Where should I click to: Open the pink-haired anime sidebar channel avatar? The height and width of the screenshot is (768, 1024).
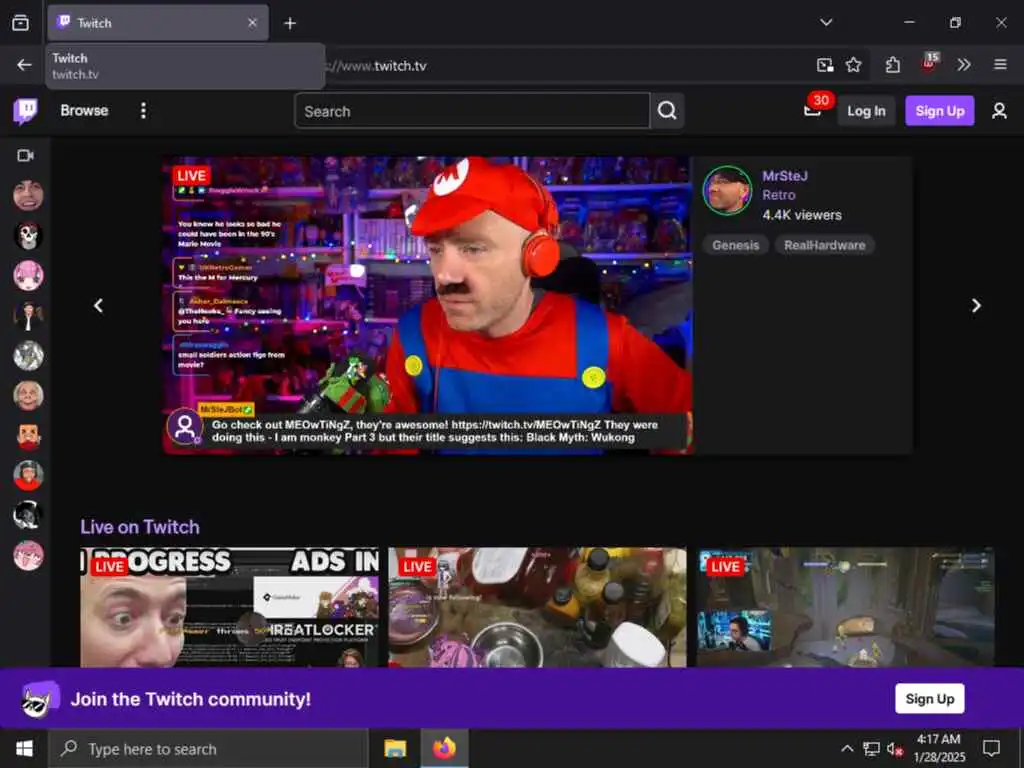pos(28,276)
